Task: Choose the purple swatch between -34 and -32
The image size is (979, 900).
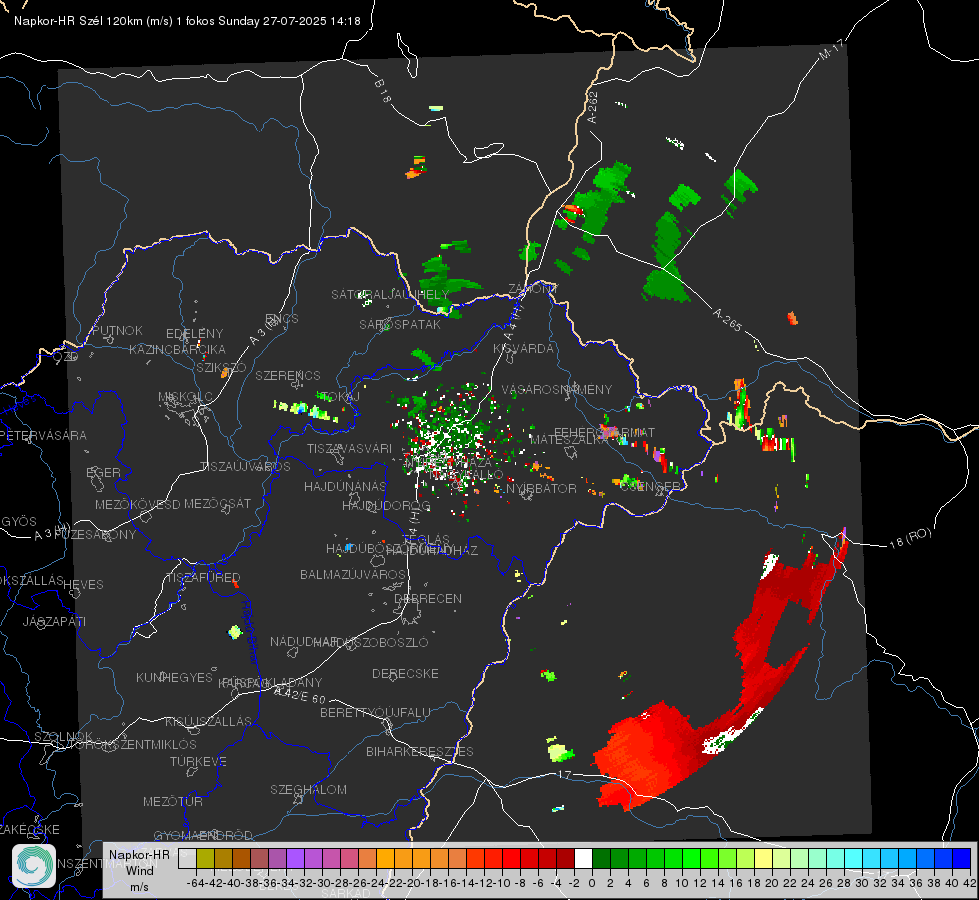Action: (x=295, y=859)
